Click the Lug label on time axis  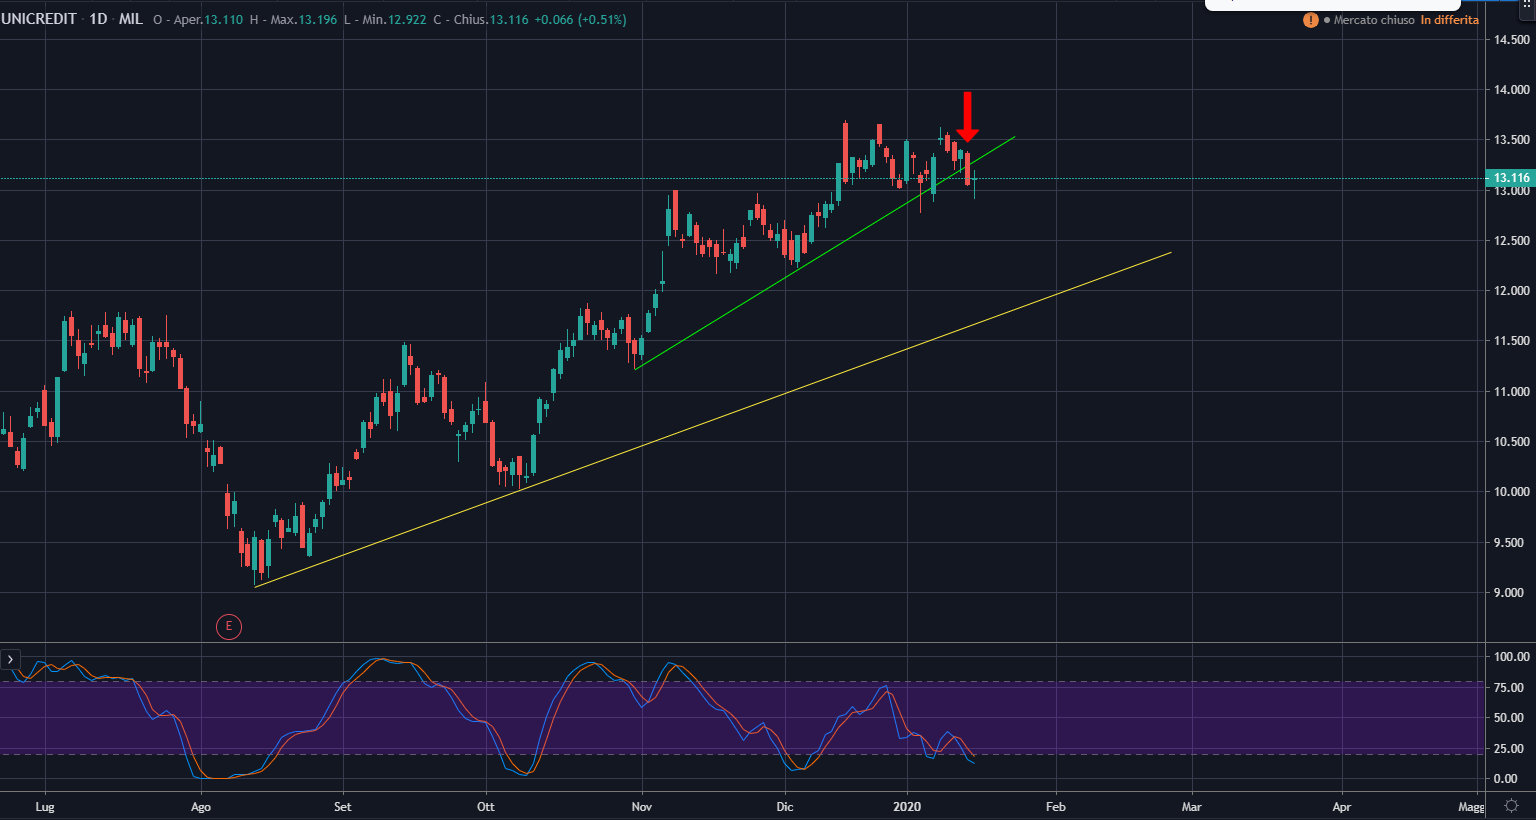[44, 807]
